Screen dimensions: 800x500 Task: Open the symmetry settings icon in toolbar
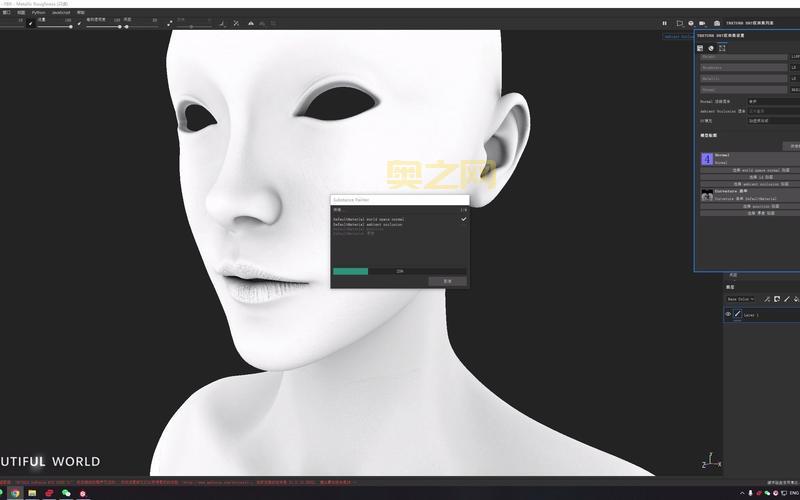[x=236, y=22]
